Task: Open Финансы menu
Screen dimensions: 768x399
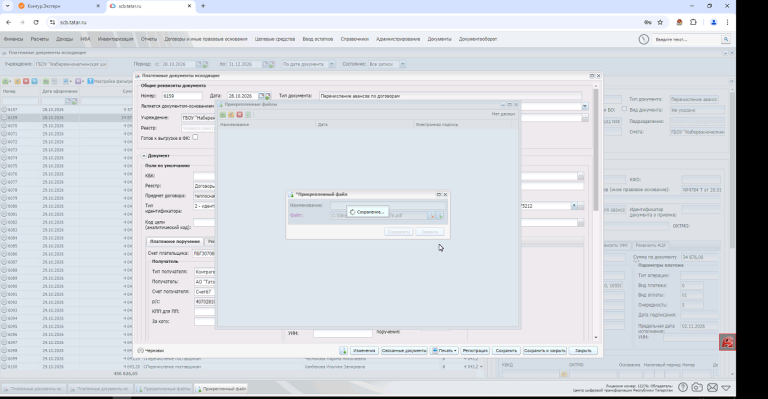Action: 13,39
